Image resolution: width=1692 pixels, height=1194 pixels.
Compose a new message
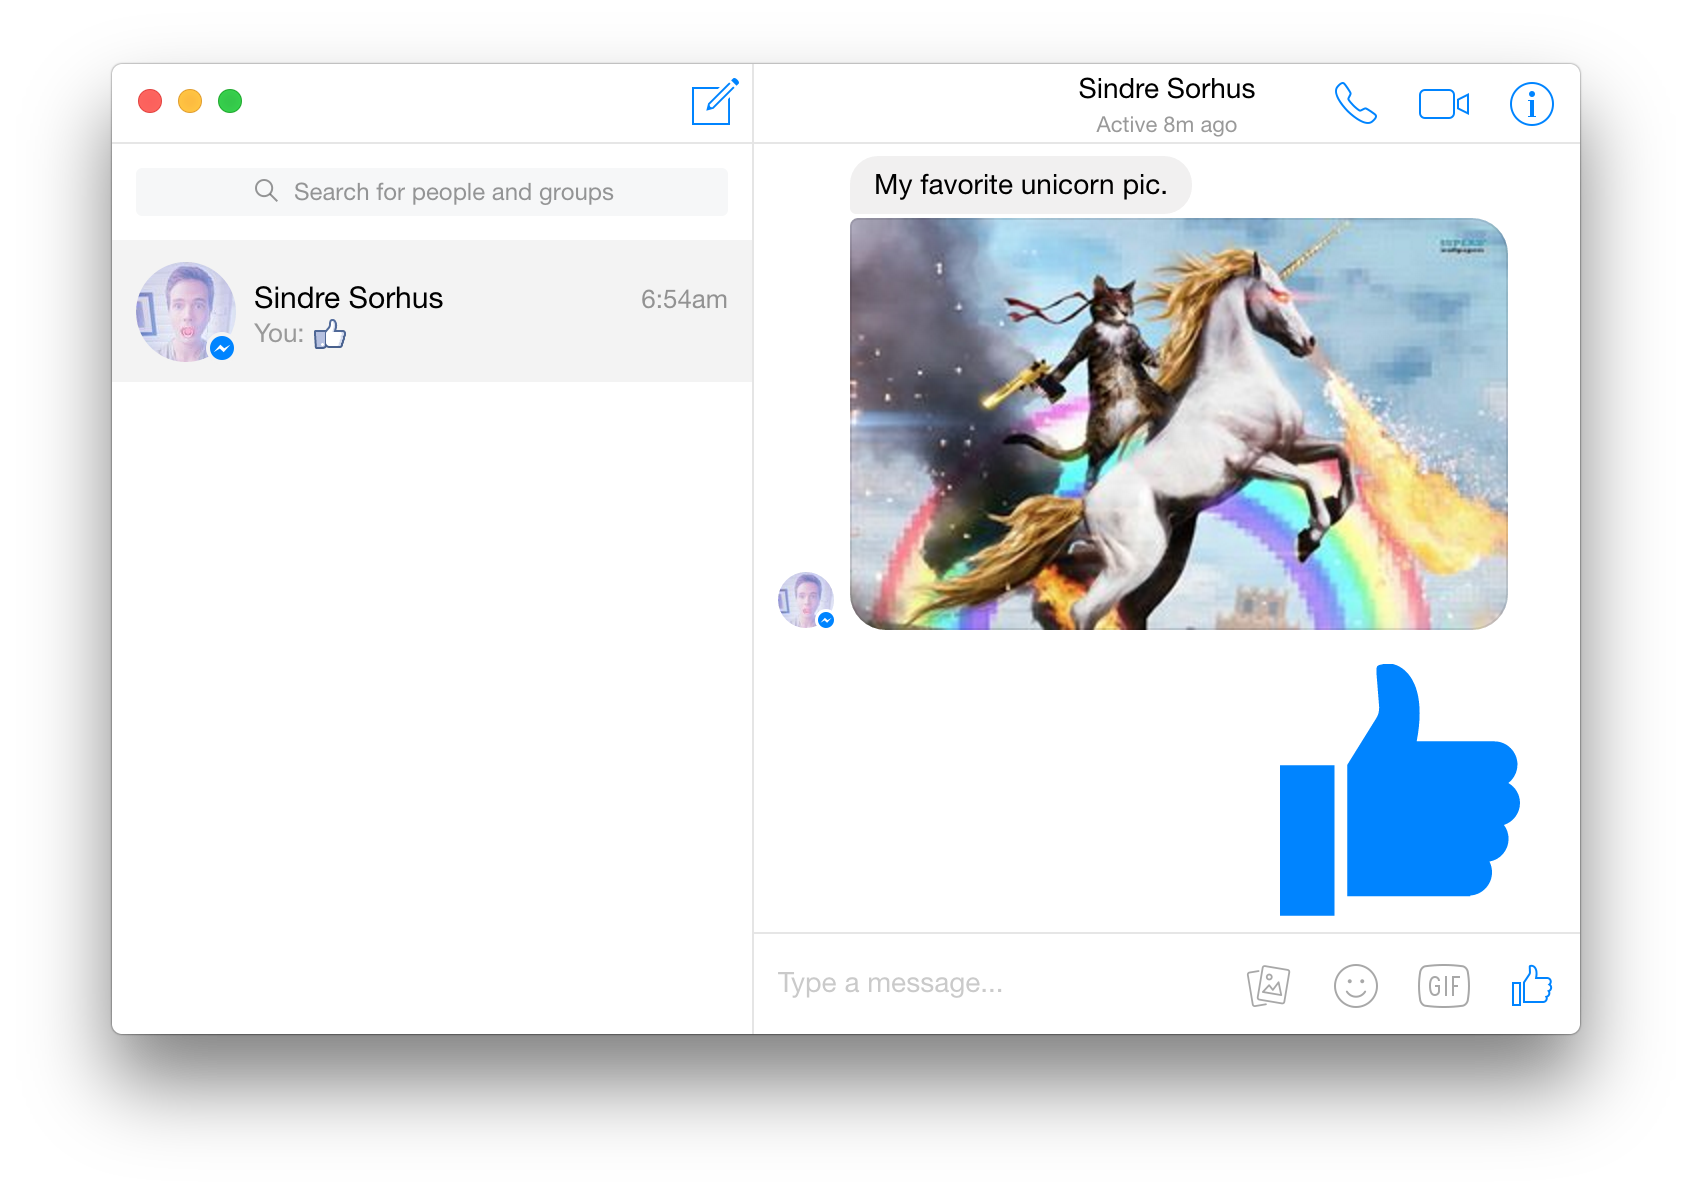tap(715, 102)
